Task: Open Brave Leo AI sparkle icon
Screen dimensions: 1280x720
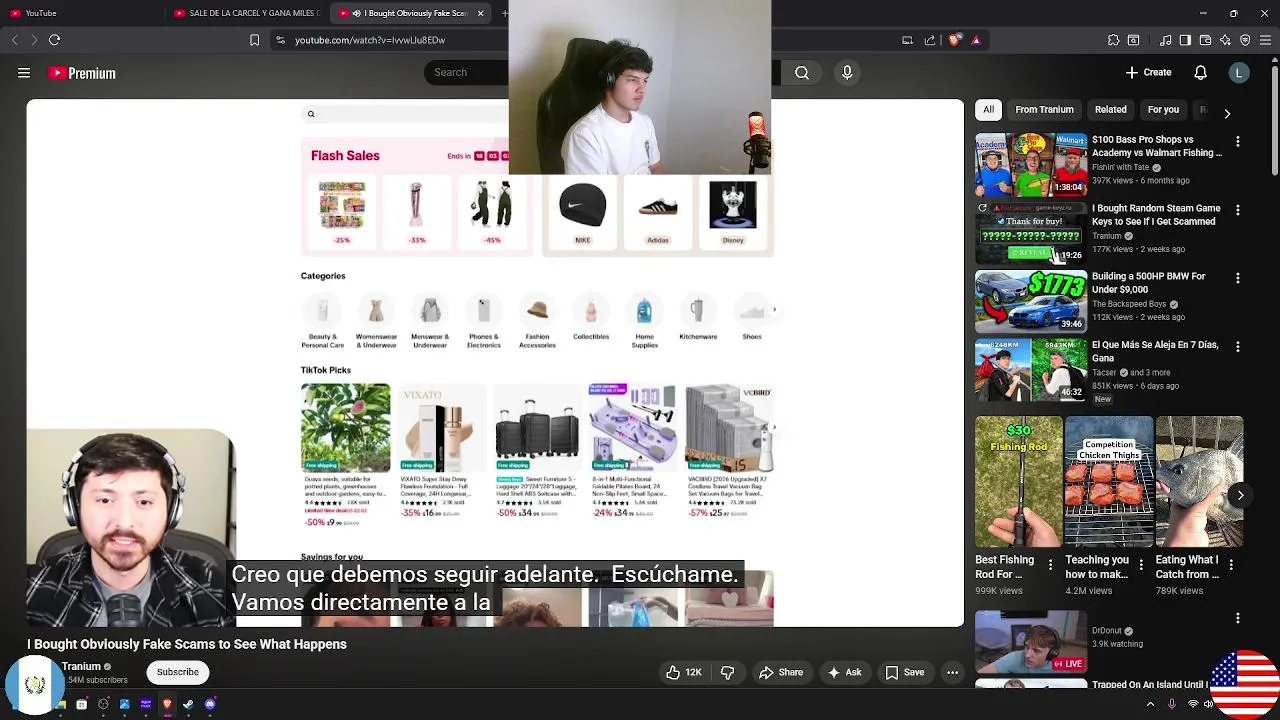Action: 1225,40
